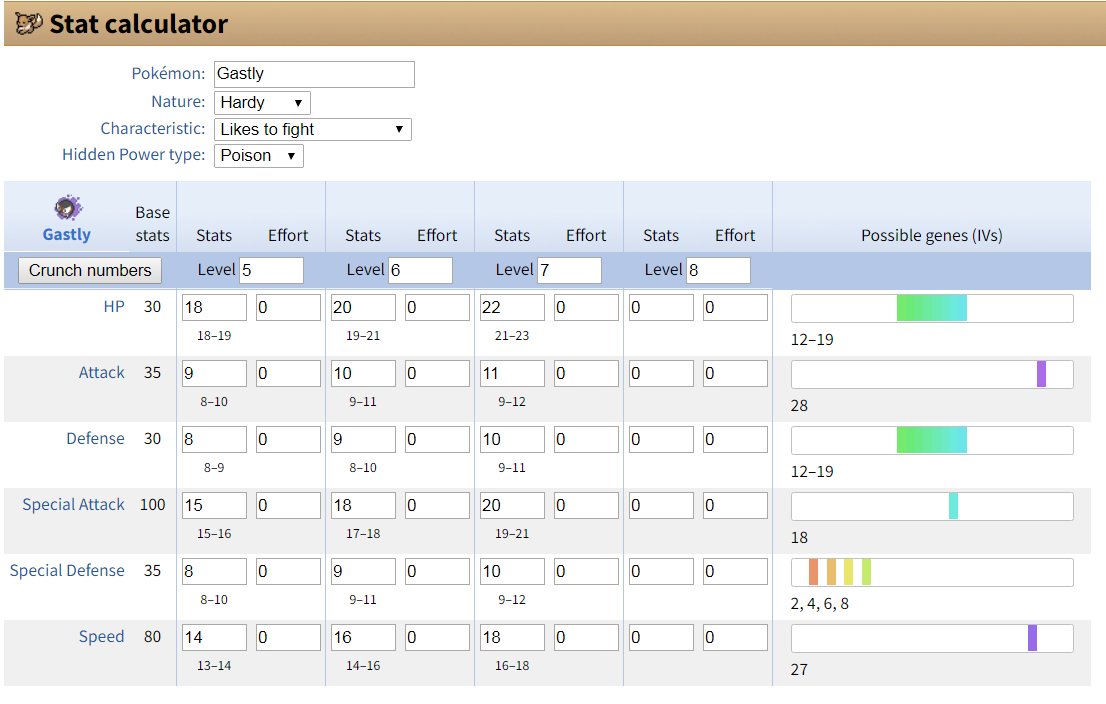Image resolution: width=1106 pixels, height=704 pixels.
Task: Click the HP effort field at level 5
Action: [x=288, y=308]
